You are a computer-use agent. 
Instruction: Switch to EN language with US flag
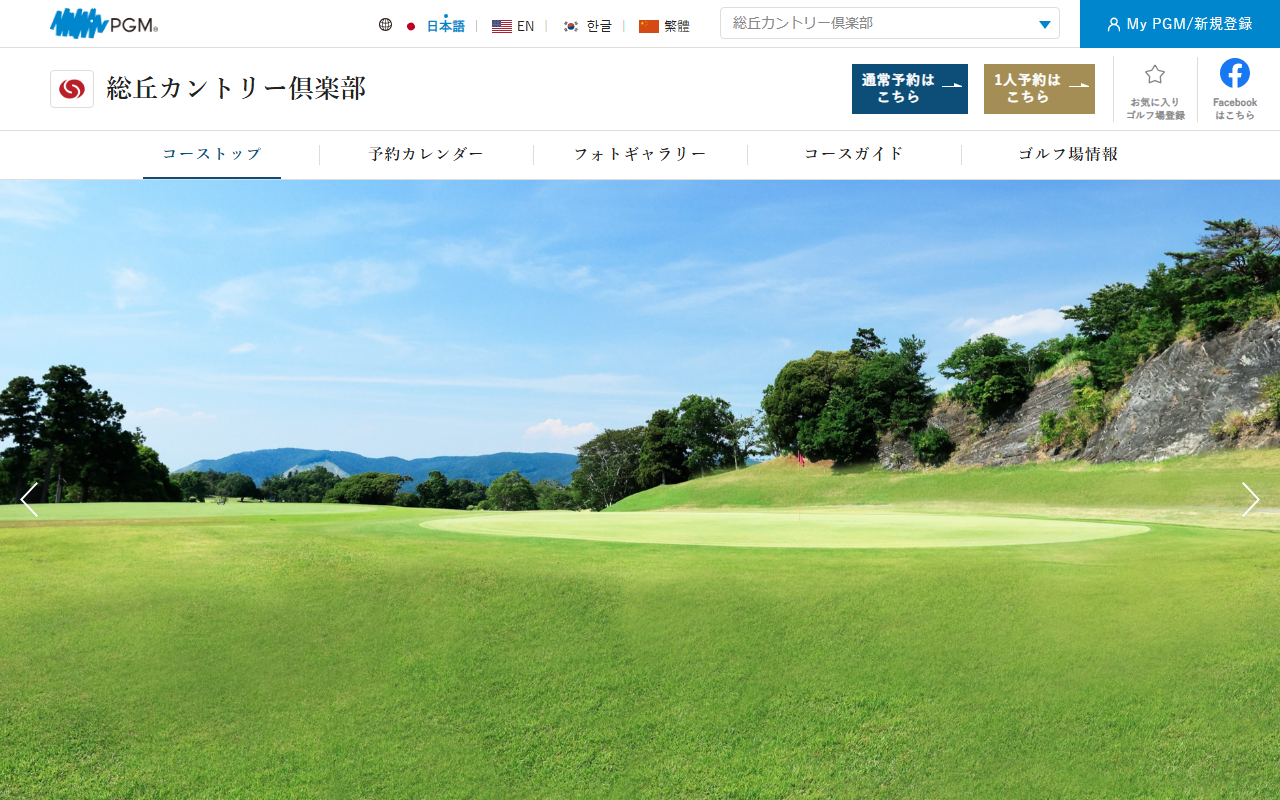tap(513, 26)
